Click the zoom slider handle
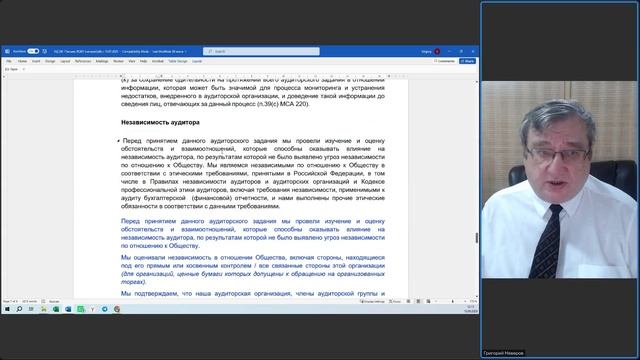This screenshot has width=640, height=360. tap(452, 301)
